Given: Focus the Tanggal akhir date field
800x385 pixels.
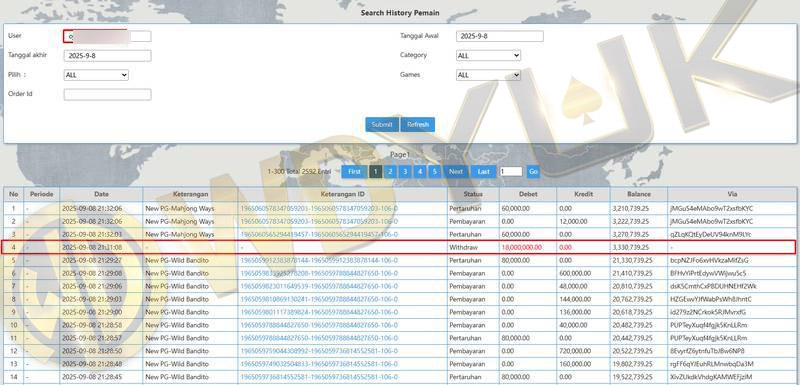Looking at the screenshot, I should coord(108,56).
